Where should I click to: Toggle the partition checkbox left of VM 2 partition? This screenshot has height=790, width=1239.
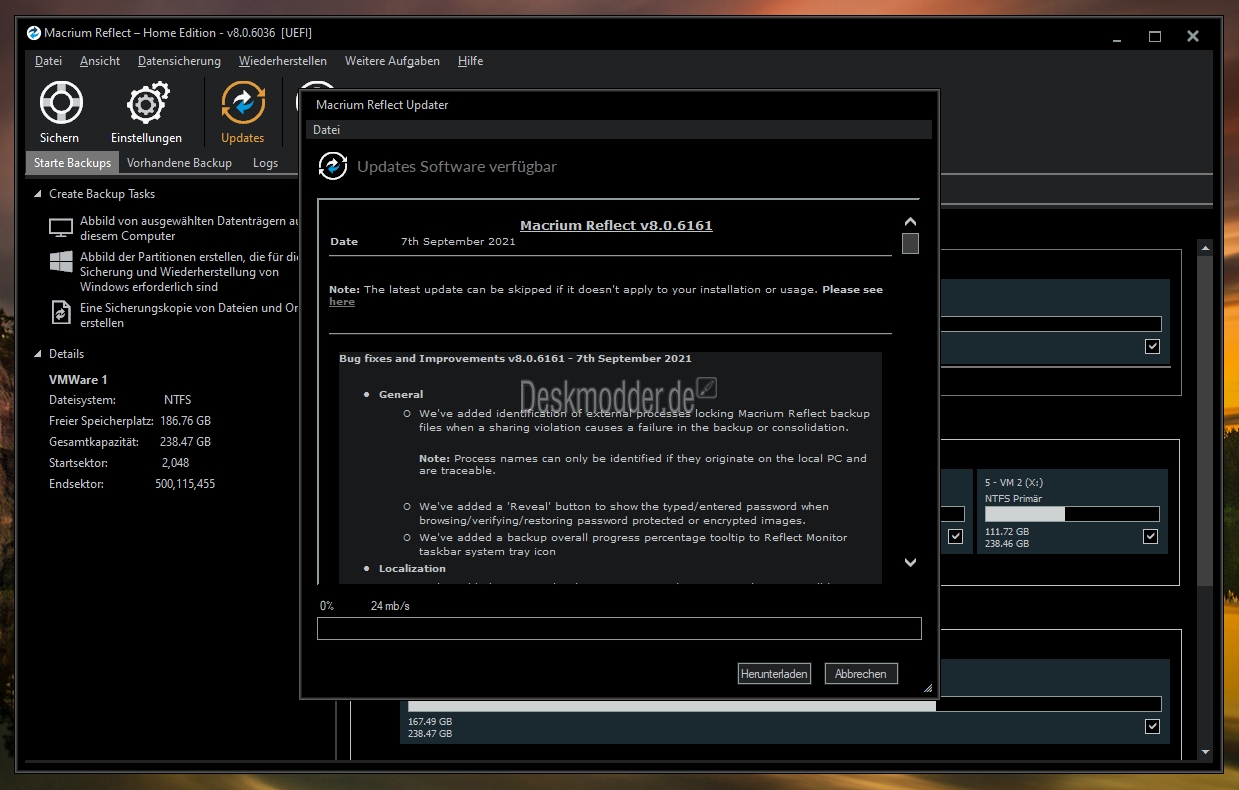point(956,537)
